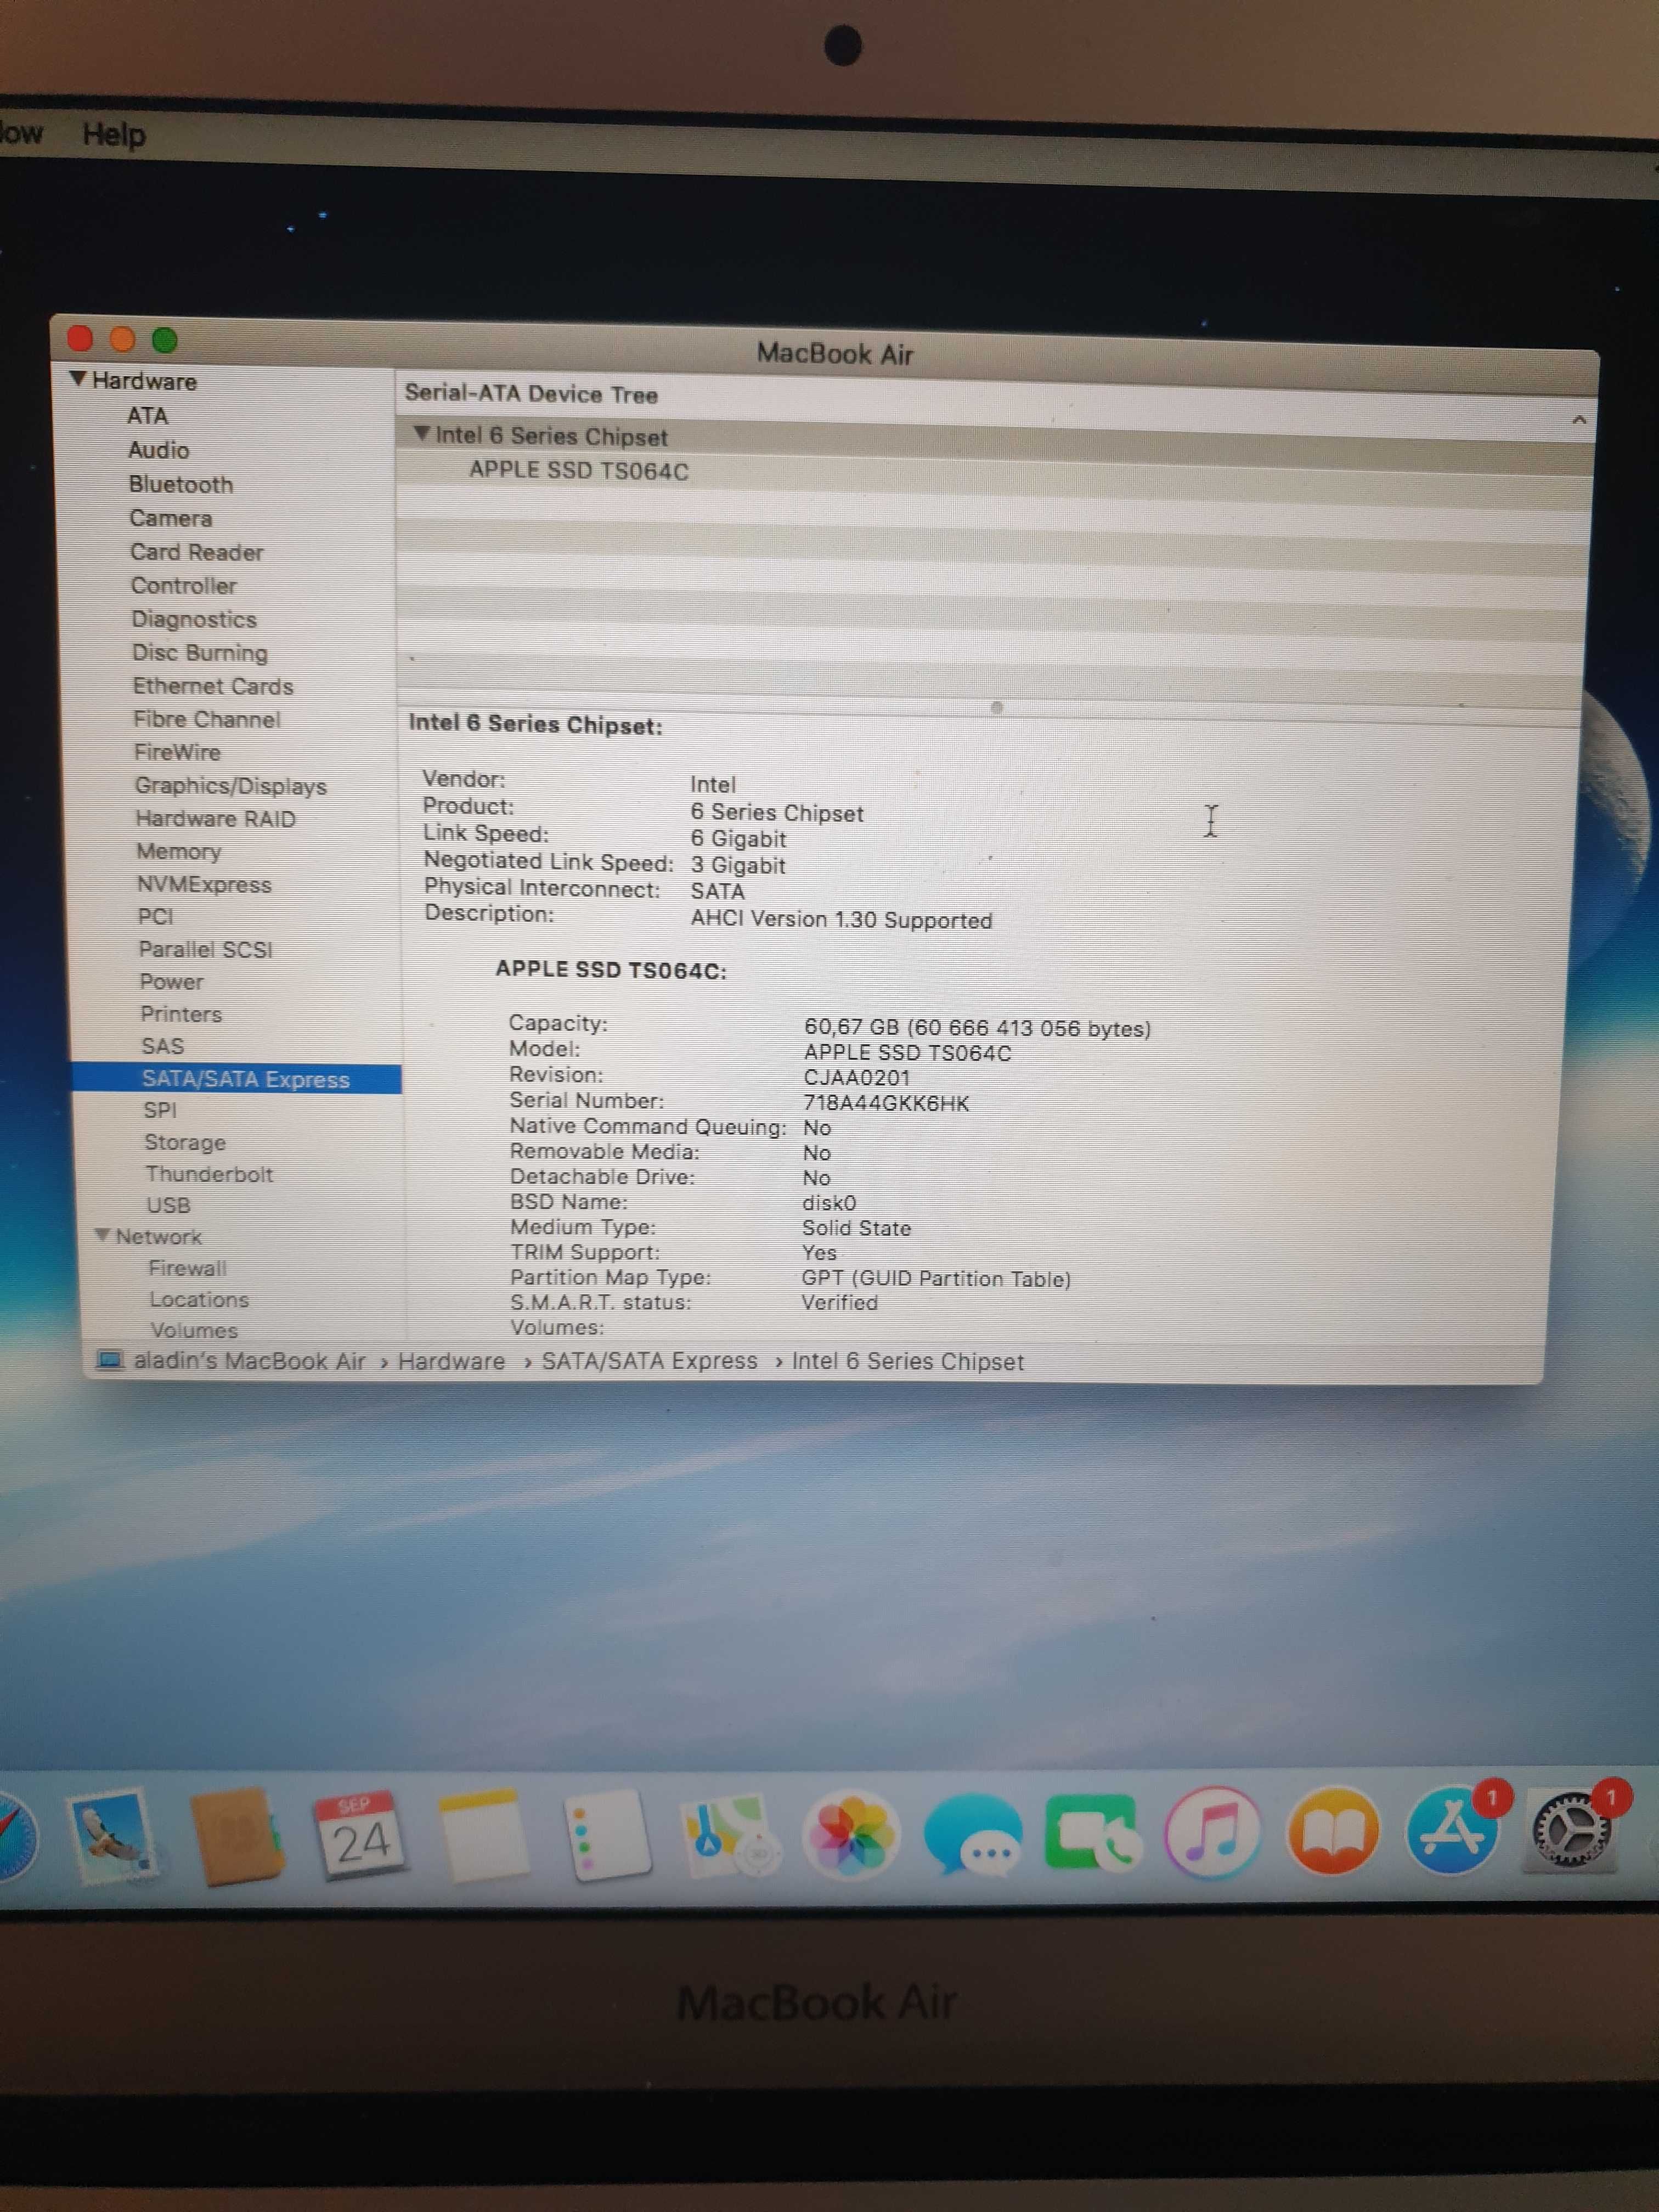Click the sort chevron in the device tree header
This screenshot has width=1659, height=2212.
point(1579,420)
